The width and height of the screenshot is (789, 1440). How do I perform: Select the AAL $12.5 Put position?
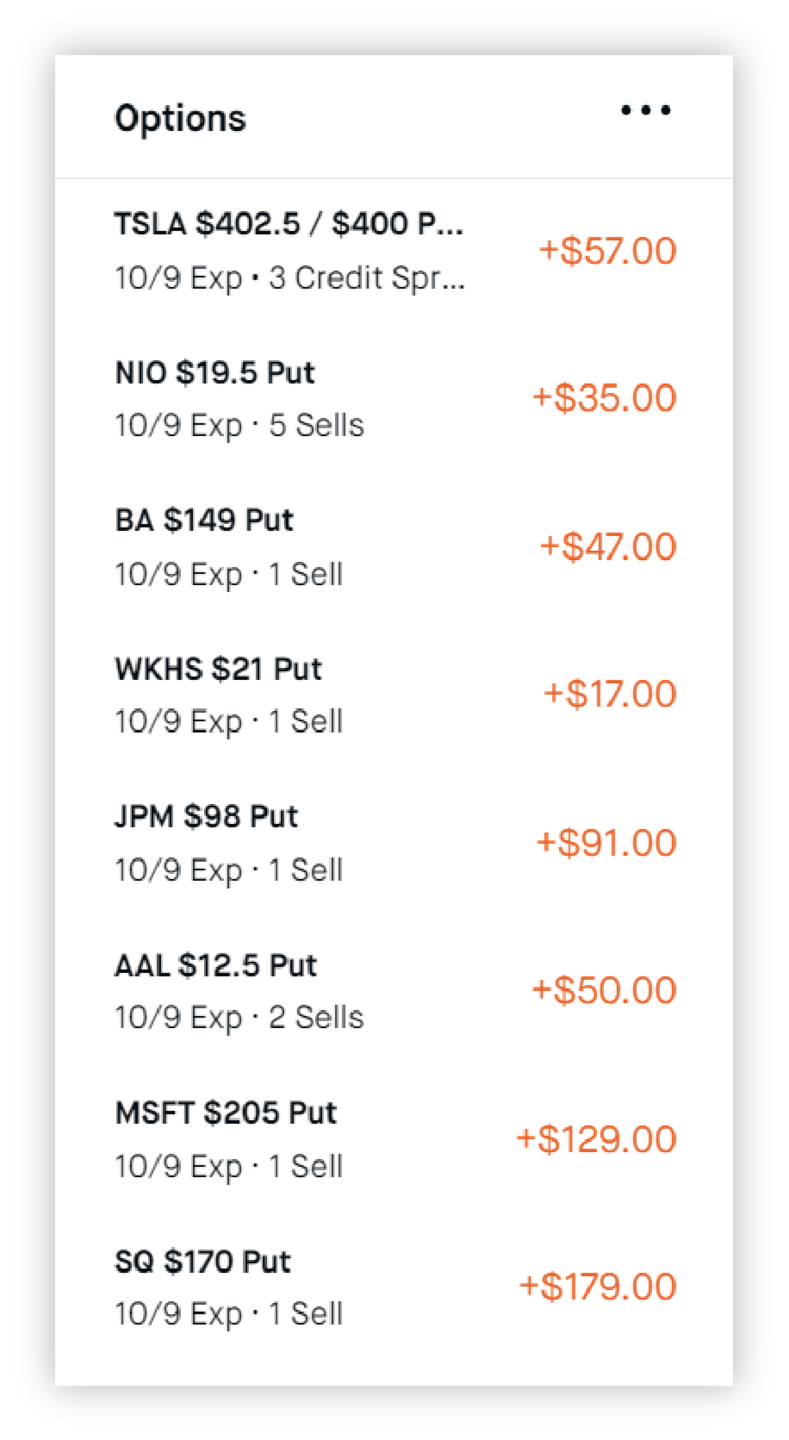coord(216,966)
